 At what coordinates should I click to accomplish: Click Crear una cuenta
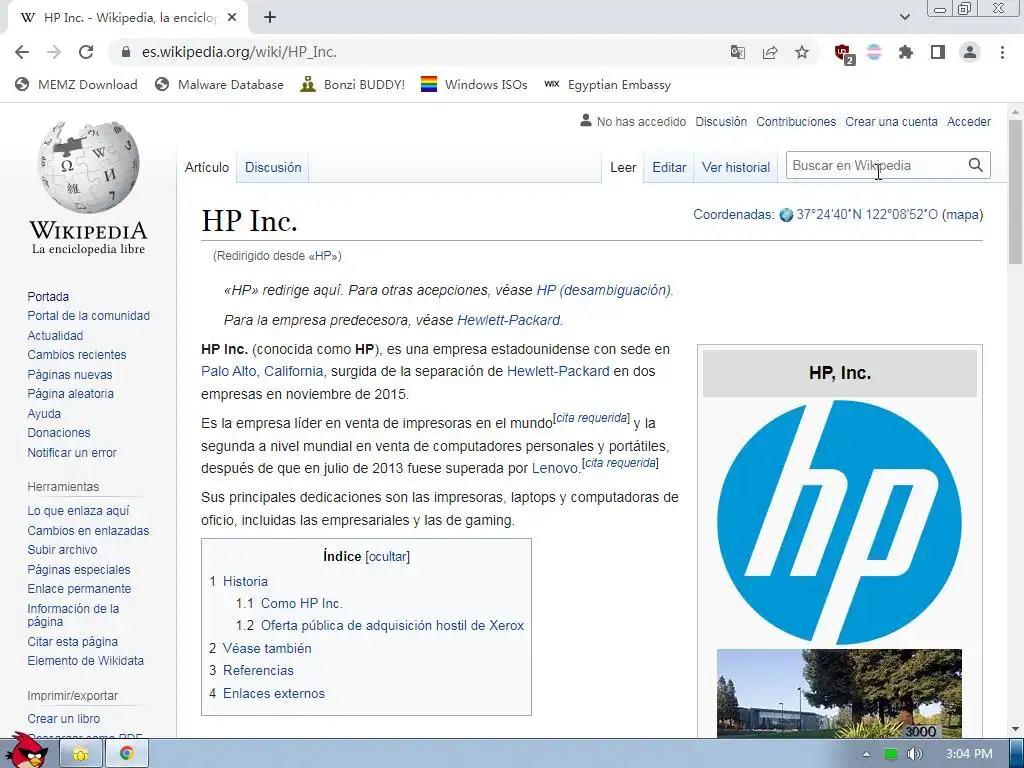pyautogui.click(x=891, y=121)
